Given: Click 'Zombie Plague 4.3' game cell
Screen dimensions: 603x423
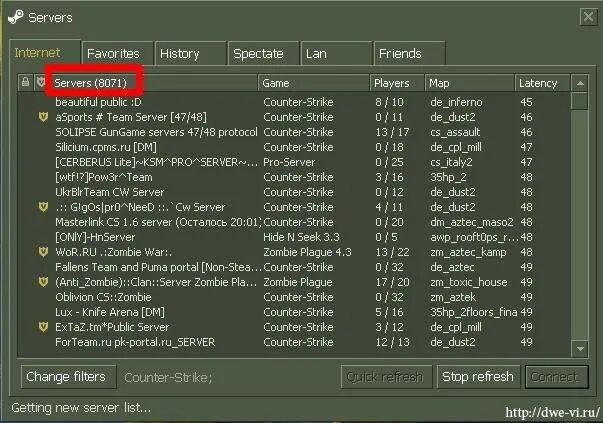Looking at the screenshot, I should pyautogui.click(x=307, y=252).
